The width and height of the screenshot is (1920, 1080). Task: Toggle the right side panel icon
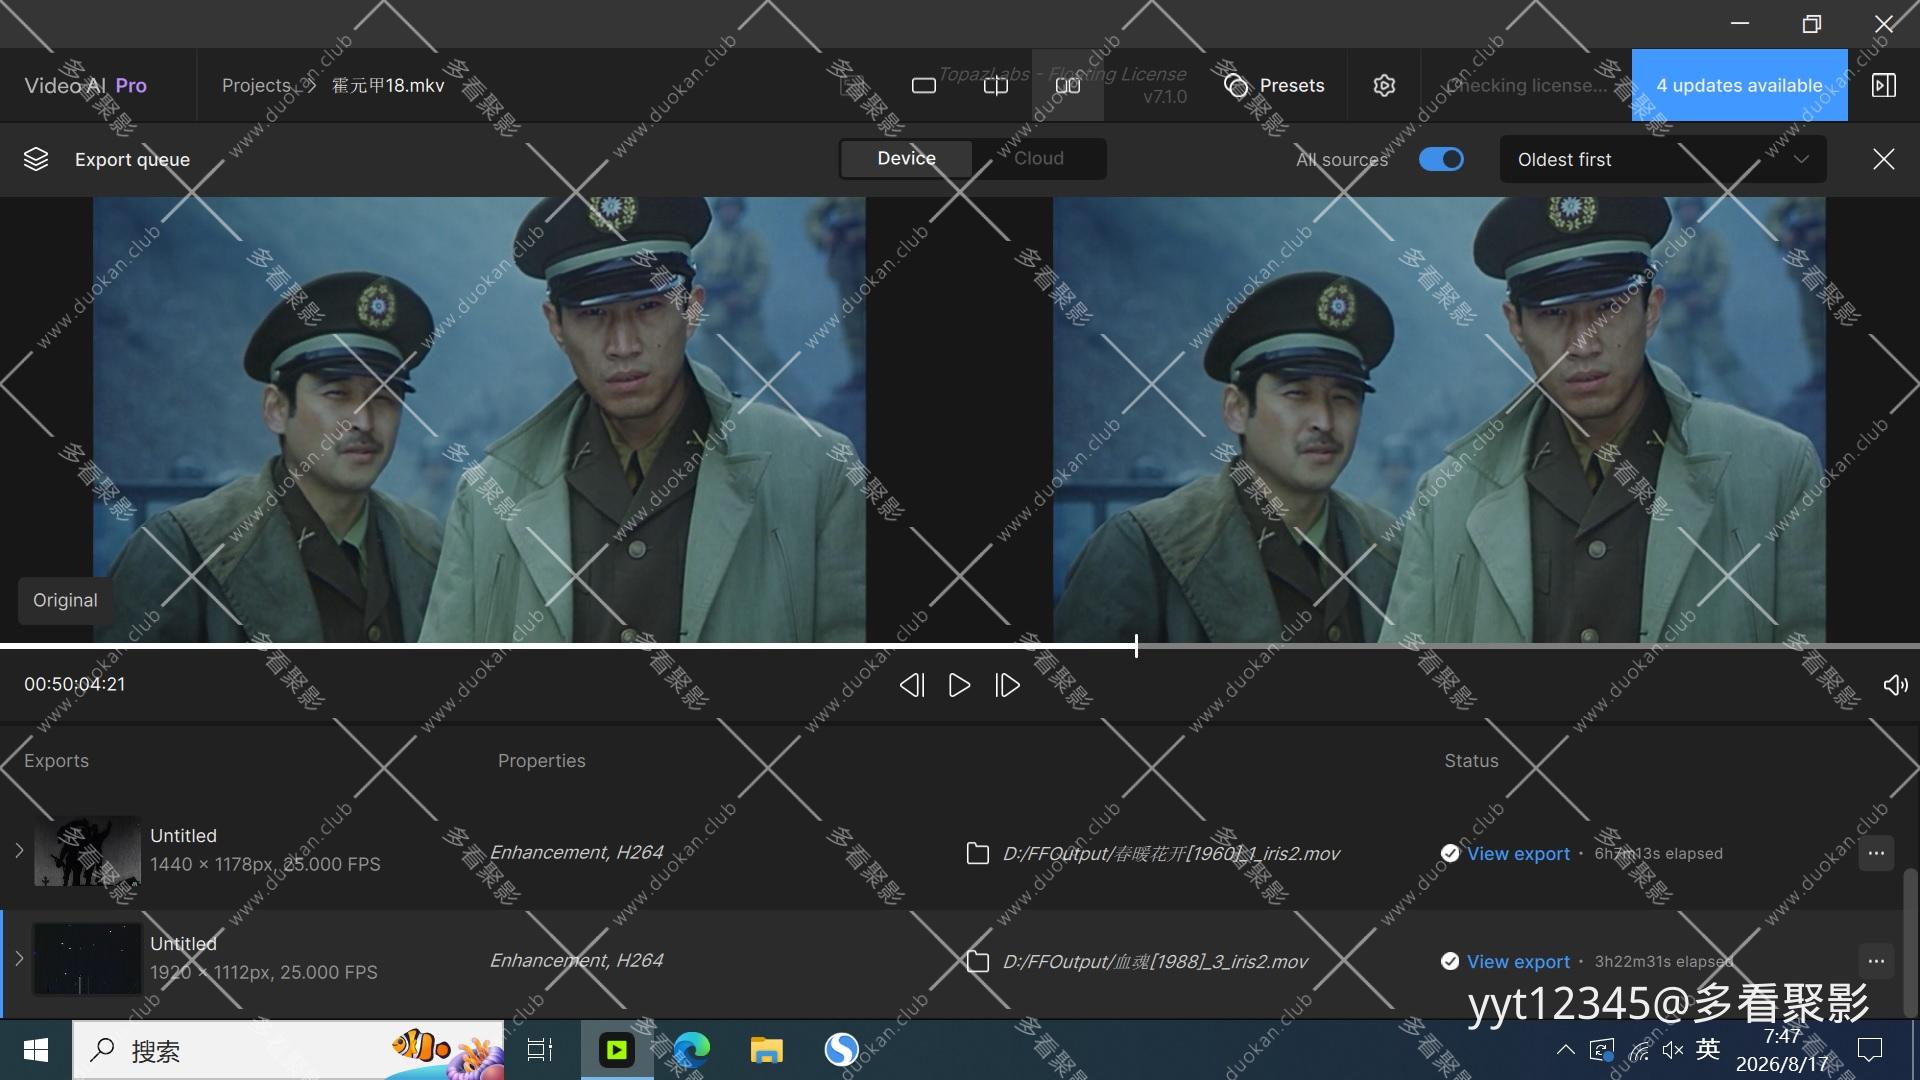coord(1884,86)
